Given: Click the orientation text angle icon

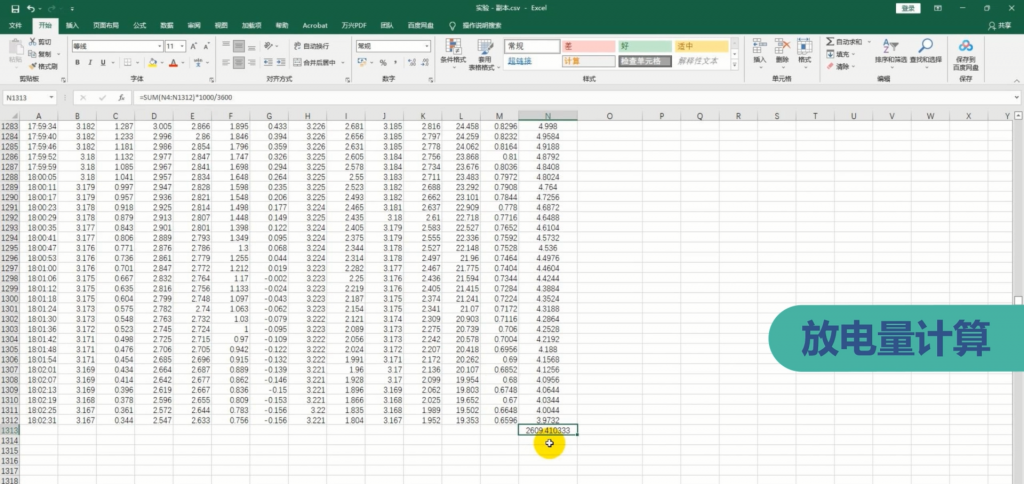Looking at the screenshot, I should click(268, 46).
